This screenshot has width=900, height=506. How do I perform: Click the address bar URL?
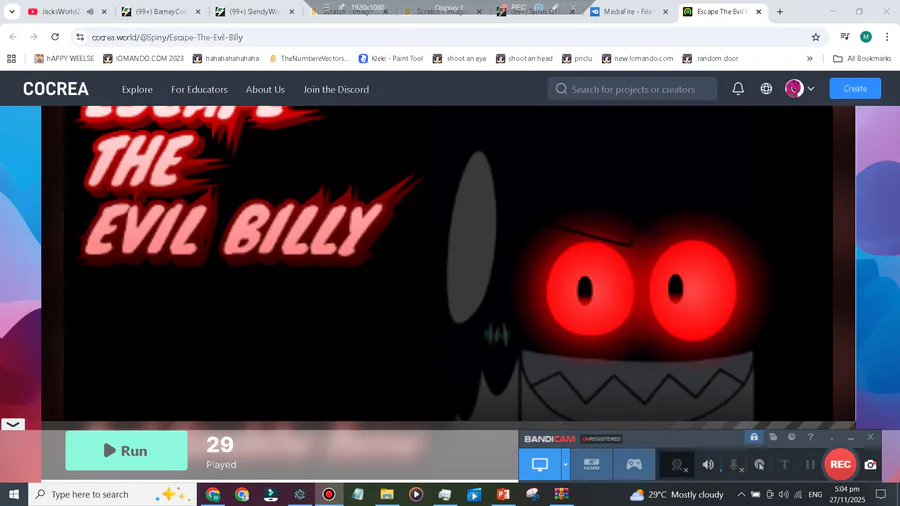(167, 37)
